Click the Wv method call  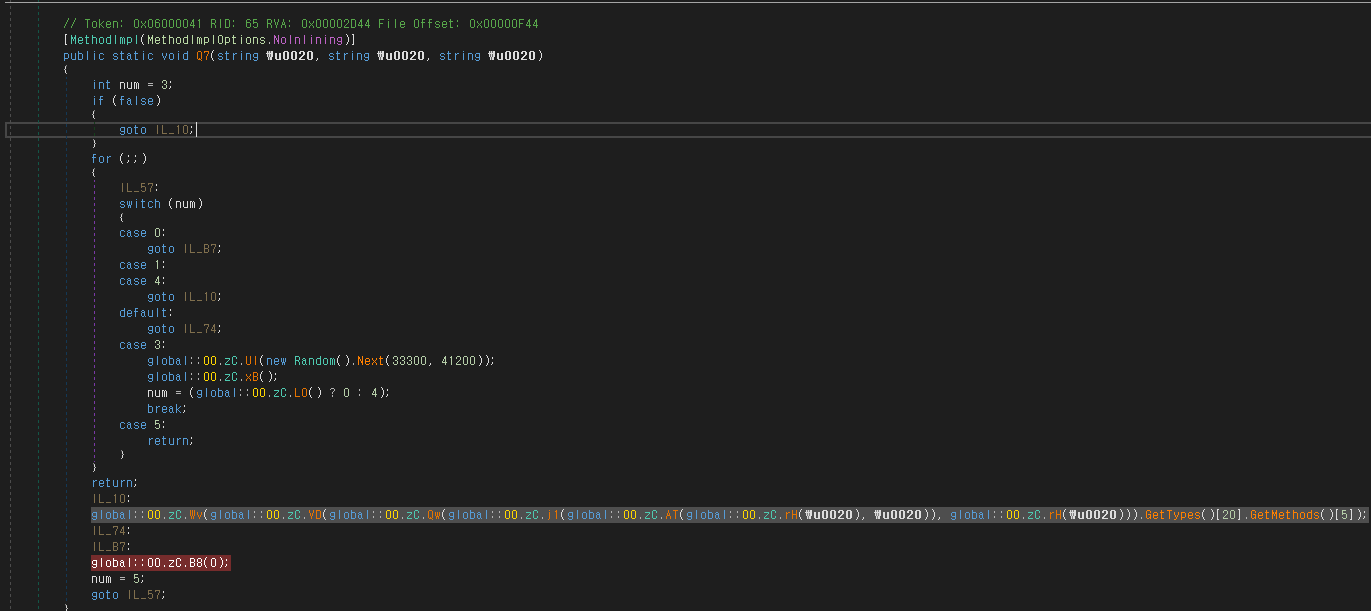[x=196, y=515]
